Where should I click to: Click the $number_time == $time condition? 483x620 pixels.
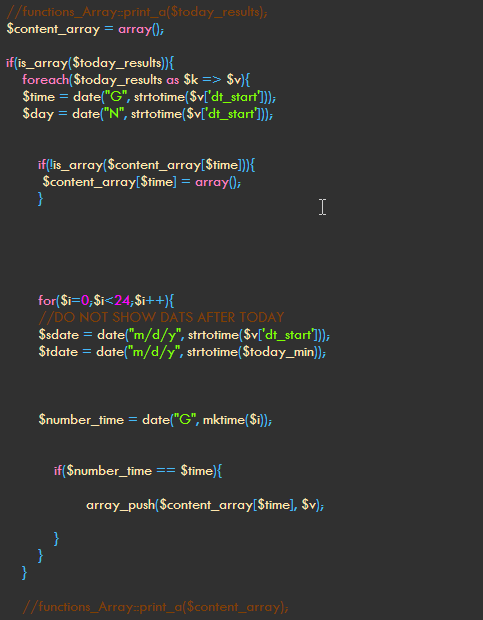140,471
